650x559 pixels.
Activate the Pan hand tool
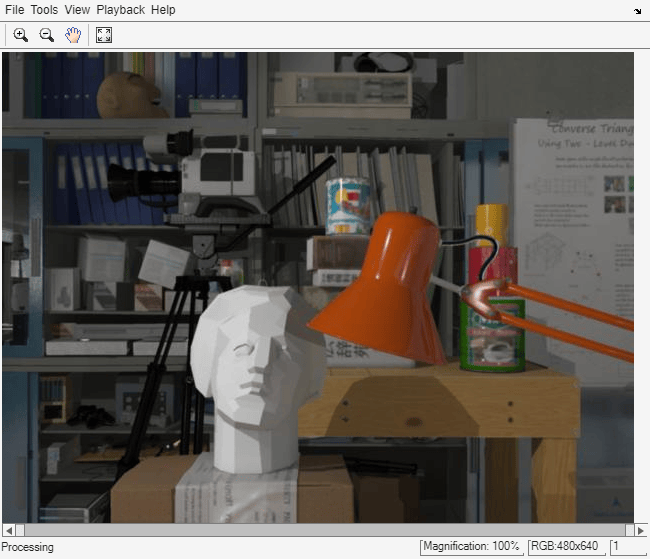73,35
